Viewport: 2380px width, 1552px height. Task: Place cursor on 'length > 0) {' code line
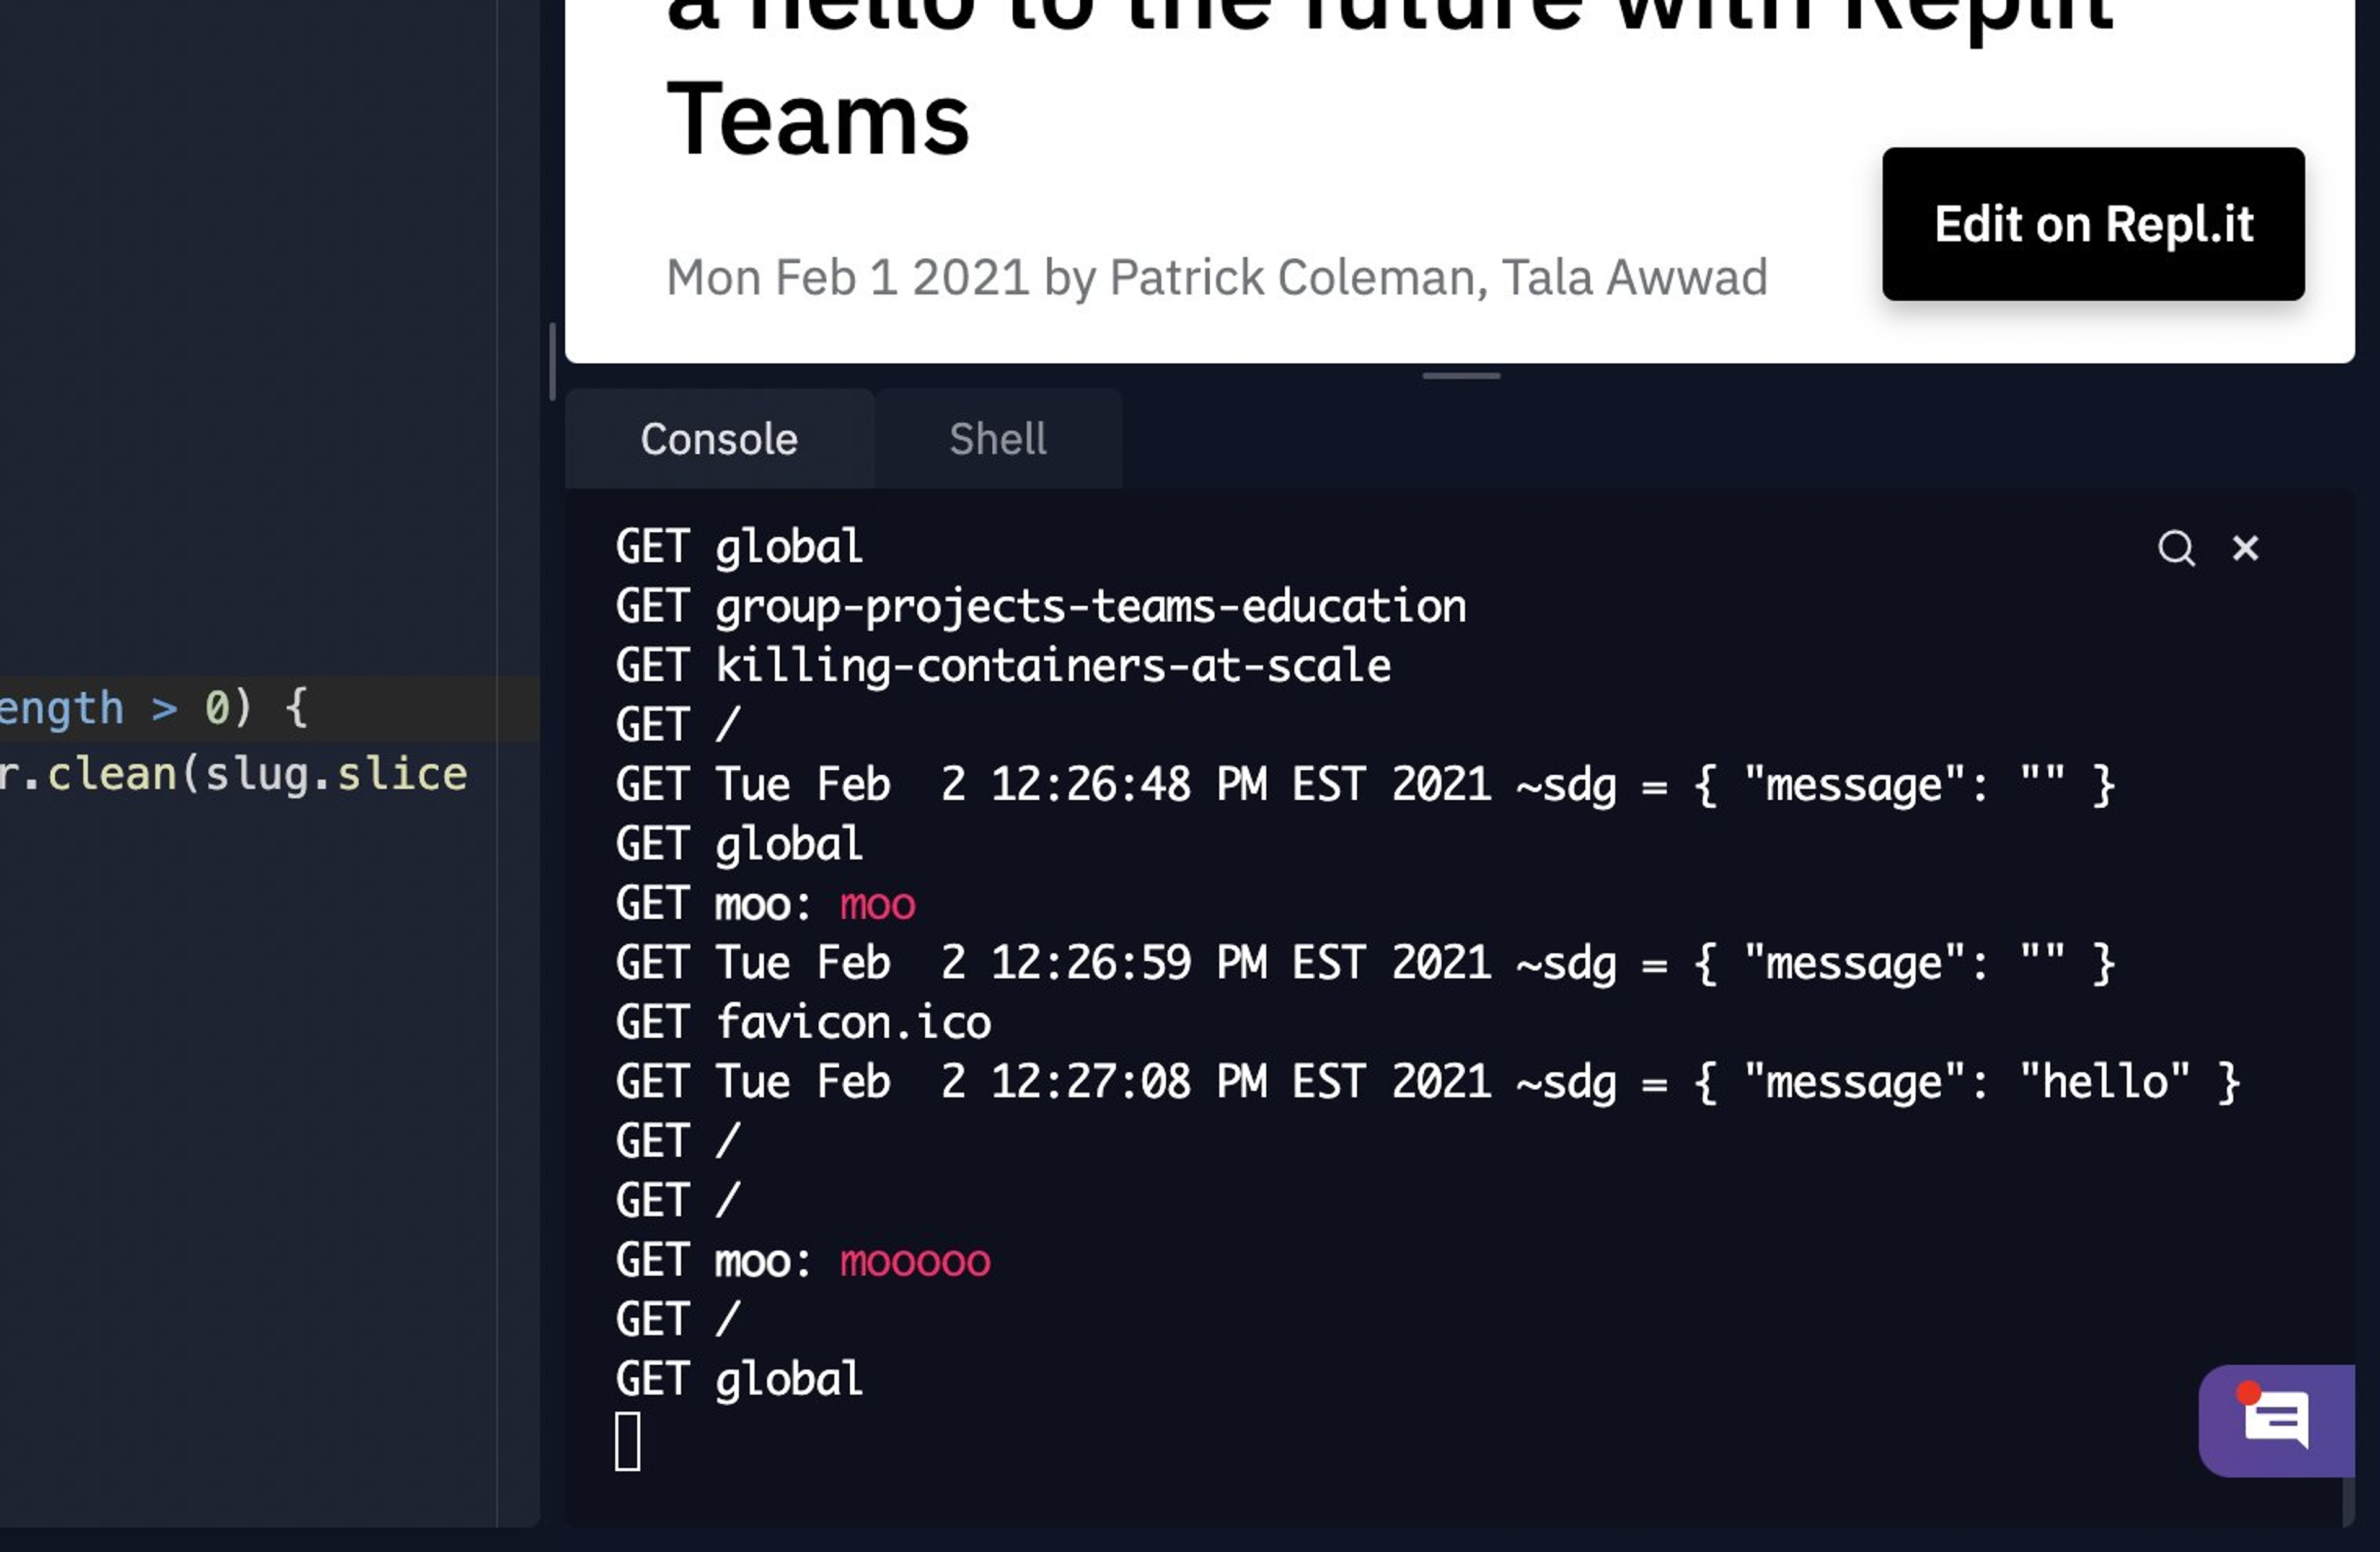point(150,708)
